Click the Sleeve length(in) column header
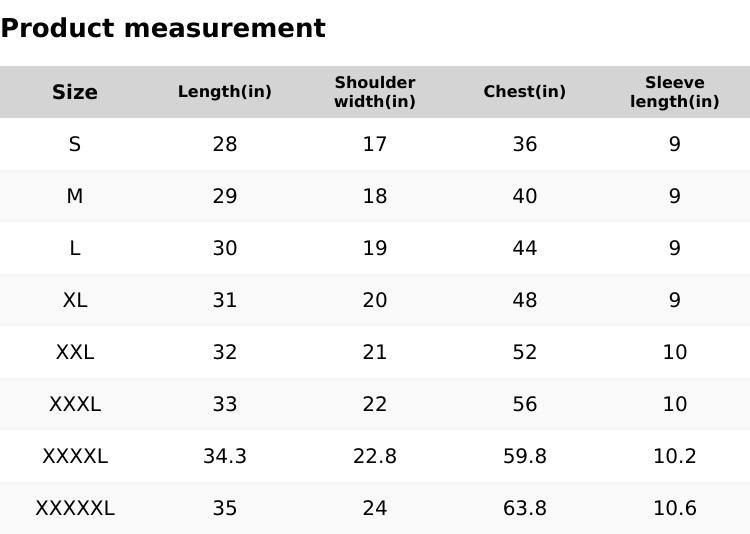 tap(675, 92)
